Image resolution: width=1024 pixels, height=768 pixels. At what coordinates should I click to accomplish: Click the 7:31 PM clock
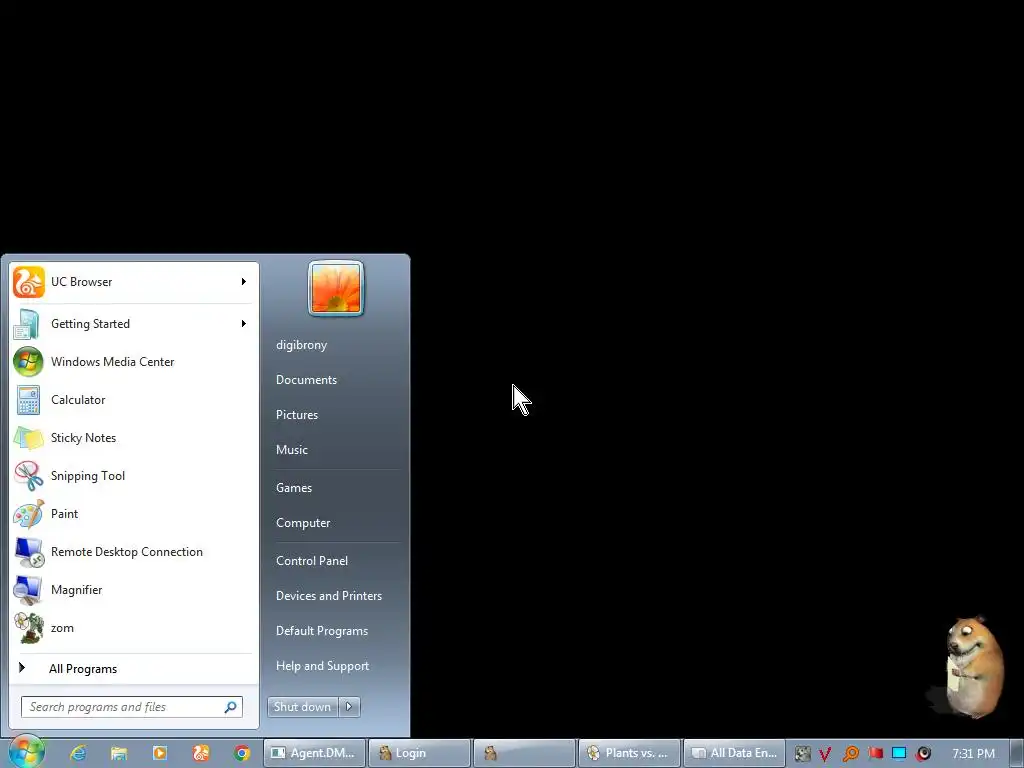click(x=973, y=754)
